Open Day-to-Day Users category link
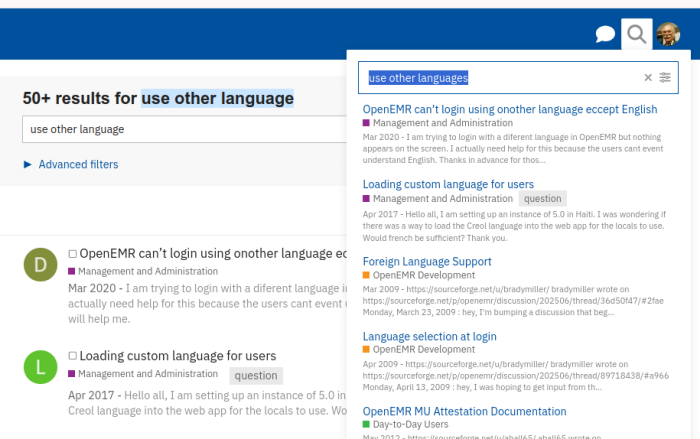Screen dimensions: 700x439 tap(405, 424)
